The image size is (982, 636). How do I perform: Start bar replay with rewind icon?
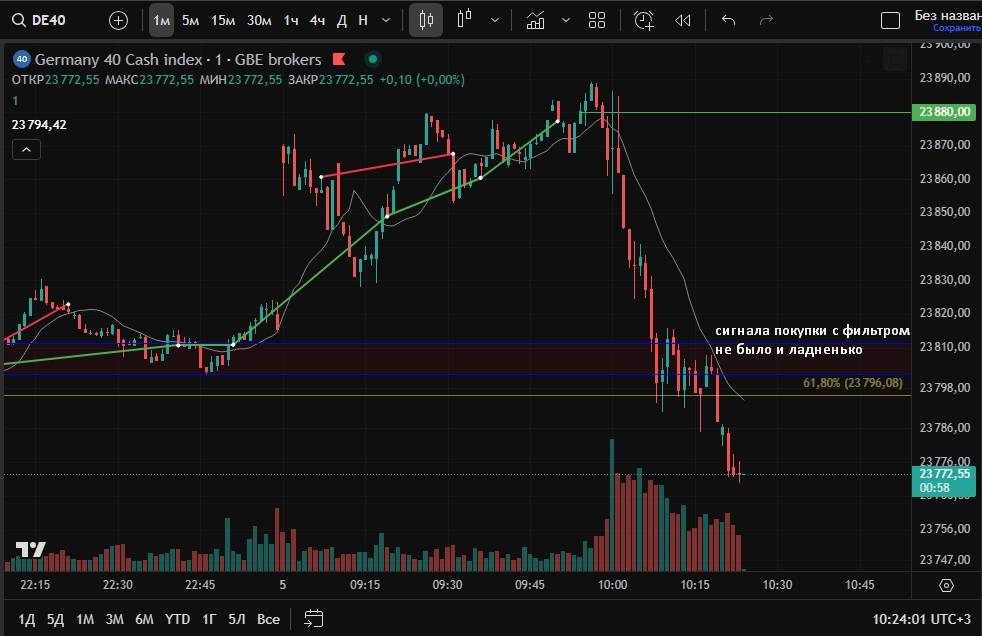[683, 20]
